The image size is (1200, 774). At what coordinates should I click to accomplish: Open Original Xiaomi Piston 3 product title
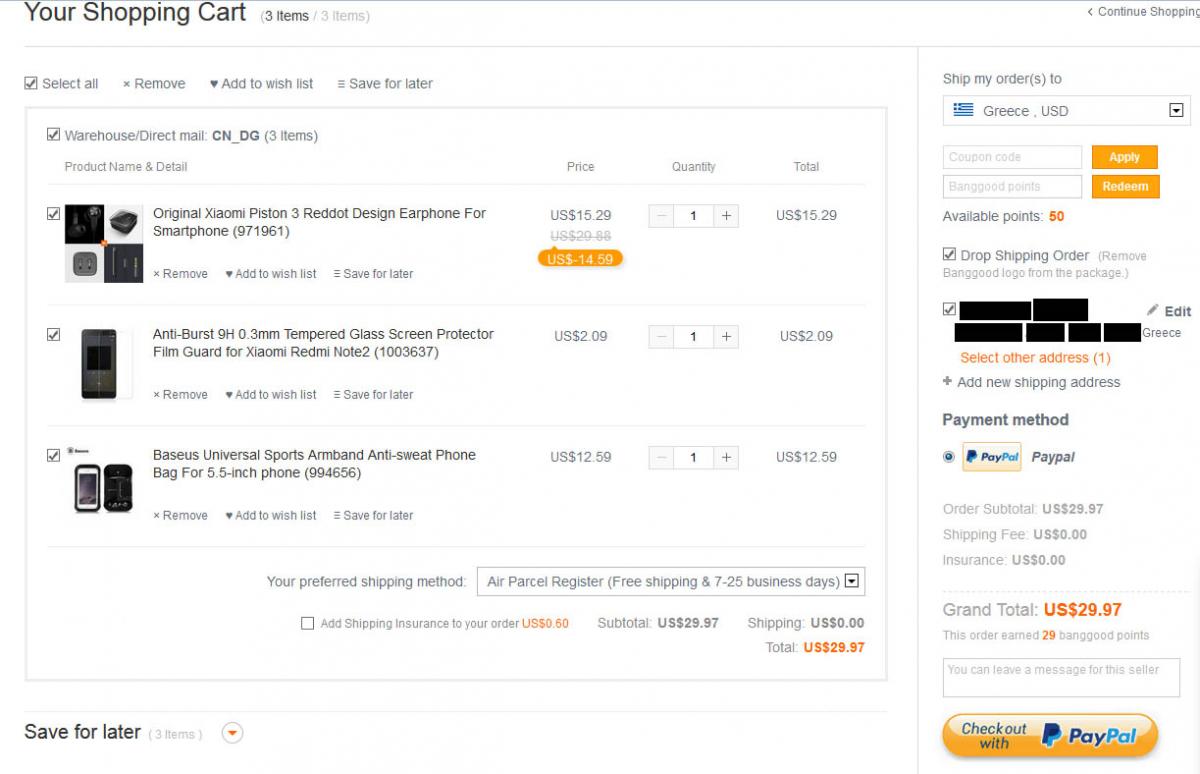tap(319, 222)
